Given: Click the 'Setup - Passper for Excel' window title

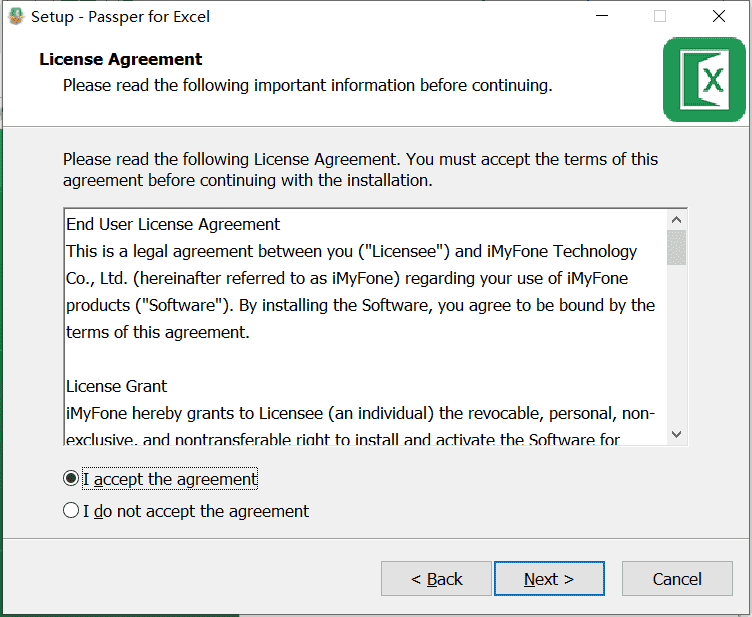Looking at the screenshot, I should pyautogui.click(x=120, y=17).
